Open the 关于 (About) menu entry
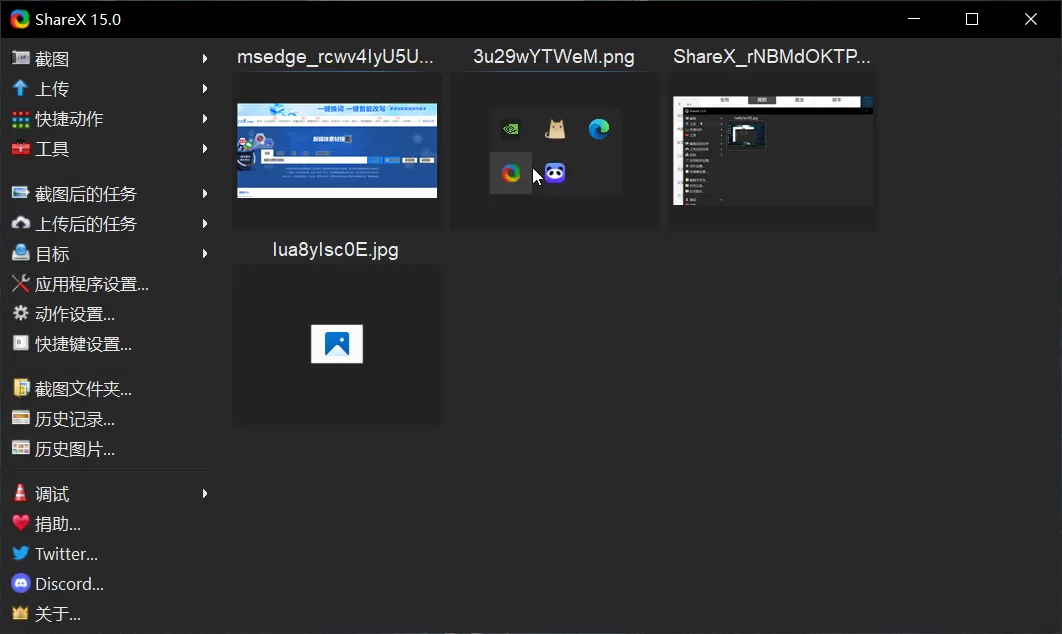This screenshot has width=1062, height=634. click(58, 614)
